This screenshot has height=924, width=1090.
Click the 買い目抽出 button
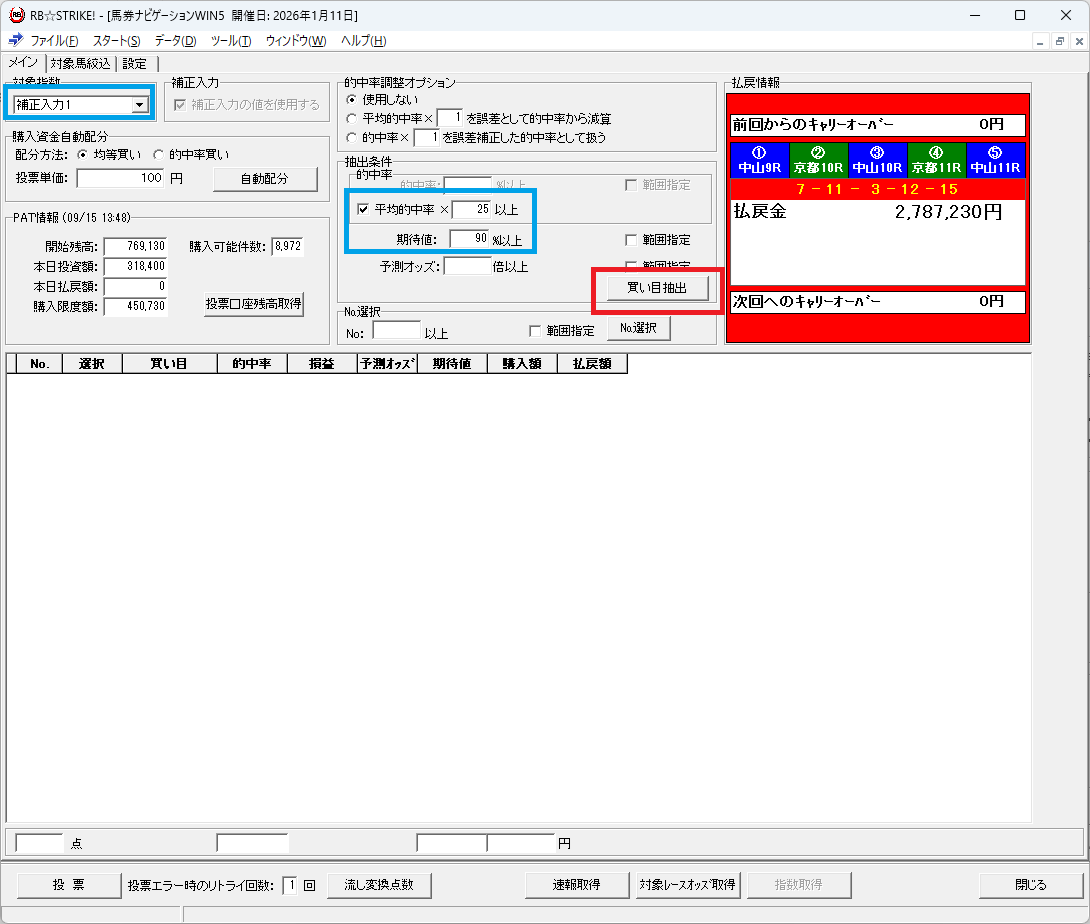[658, 288]
